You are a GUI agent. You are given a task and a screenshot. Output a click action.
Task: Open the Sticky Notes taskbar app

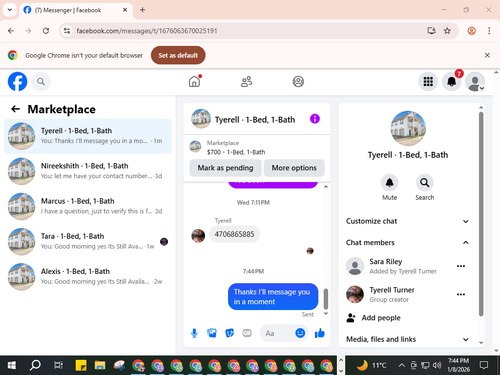pyautogui.click(x=81, y=366)
